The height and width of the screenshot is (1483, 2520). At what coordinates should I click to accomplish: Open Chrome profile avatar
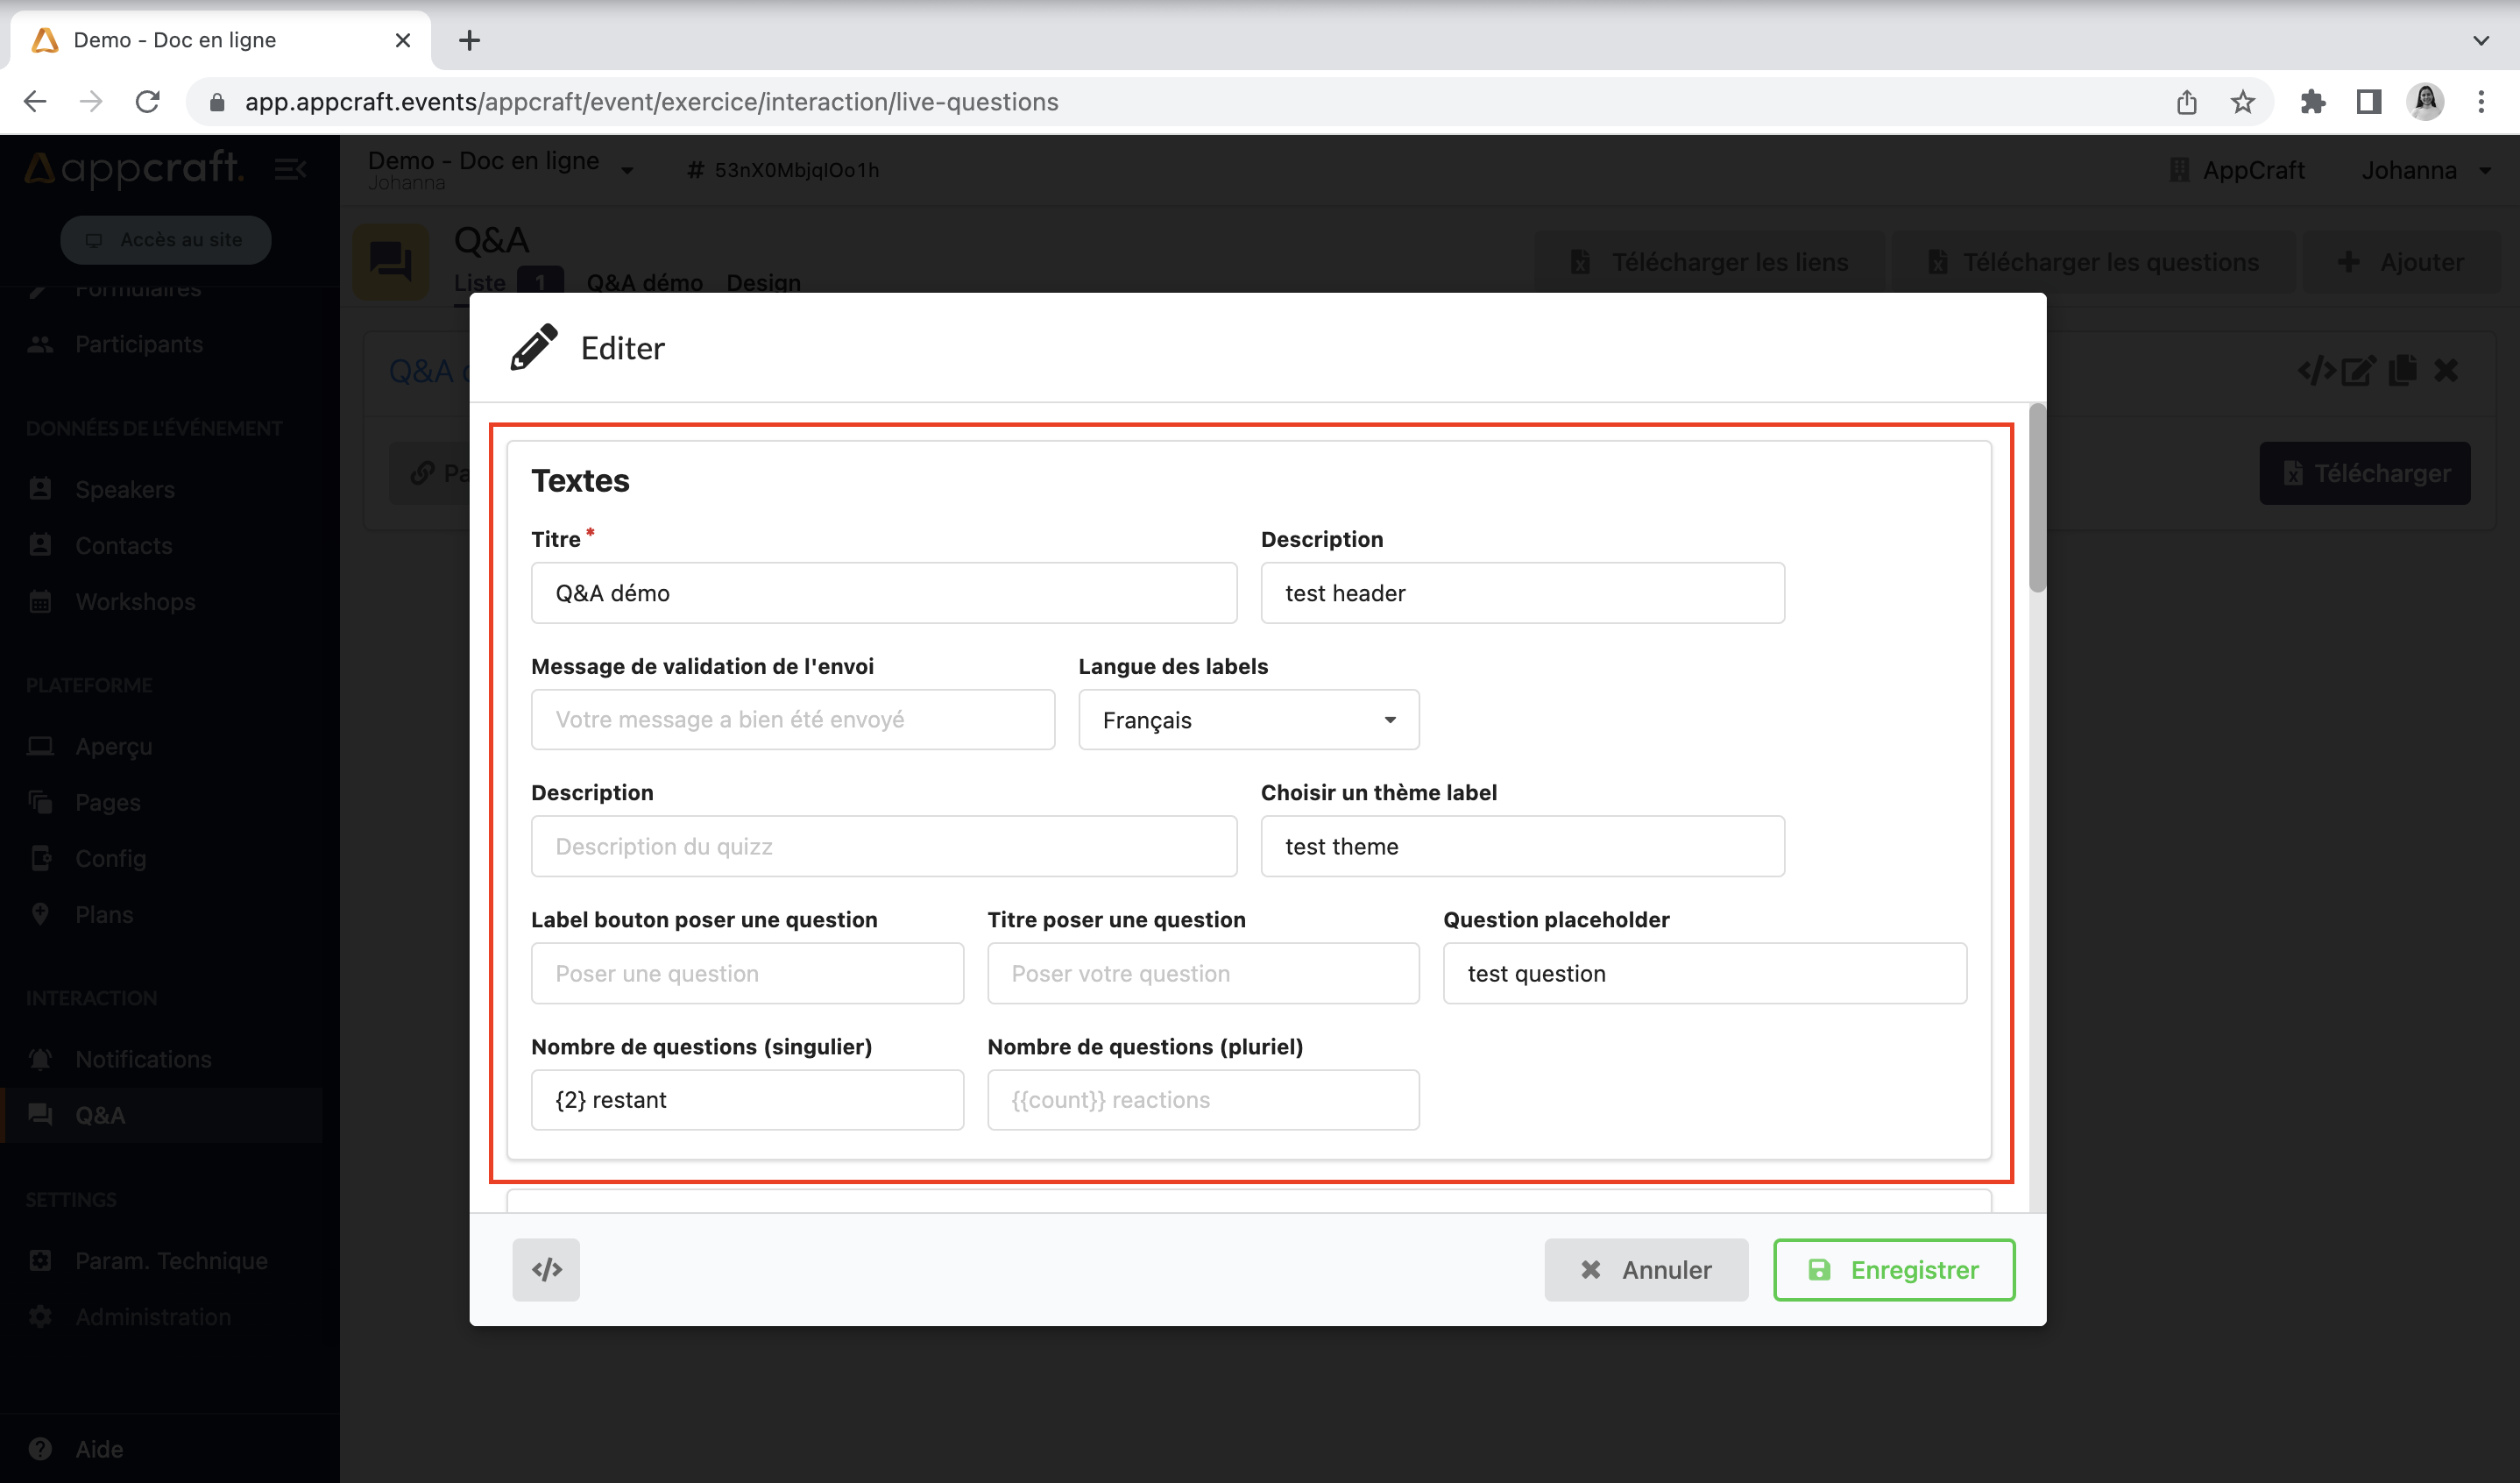pyautogui.click(x=2425, y=102)
